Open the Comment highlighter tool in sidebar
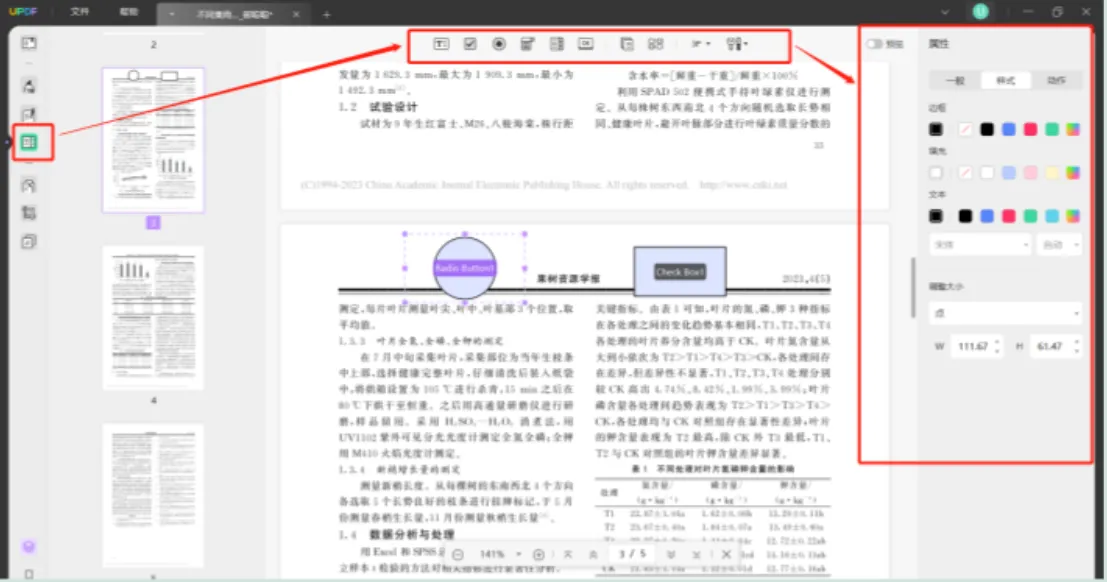 coord(29,86)
